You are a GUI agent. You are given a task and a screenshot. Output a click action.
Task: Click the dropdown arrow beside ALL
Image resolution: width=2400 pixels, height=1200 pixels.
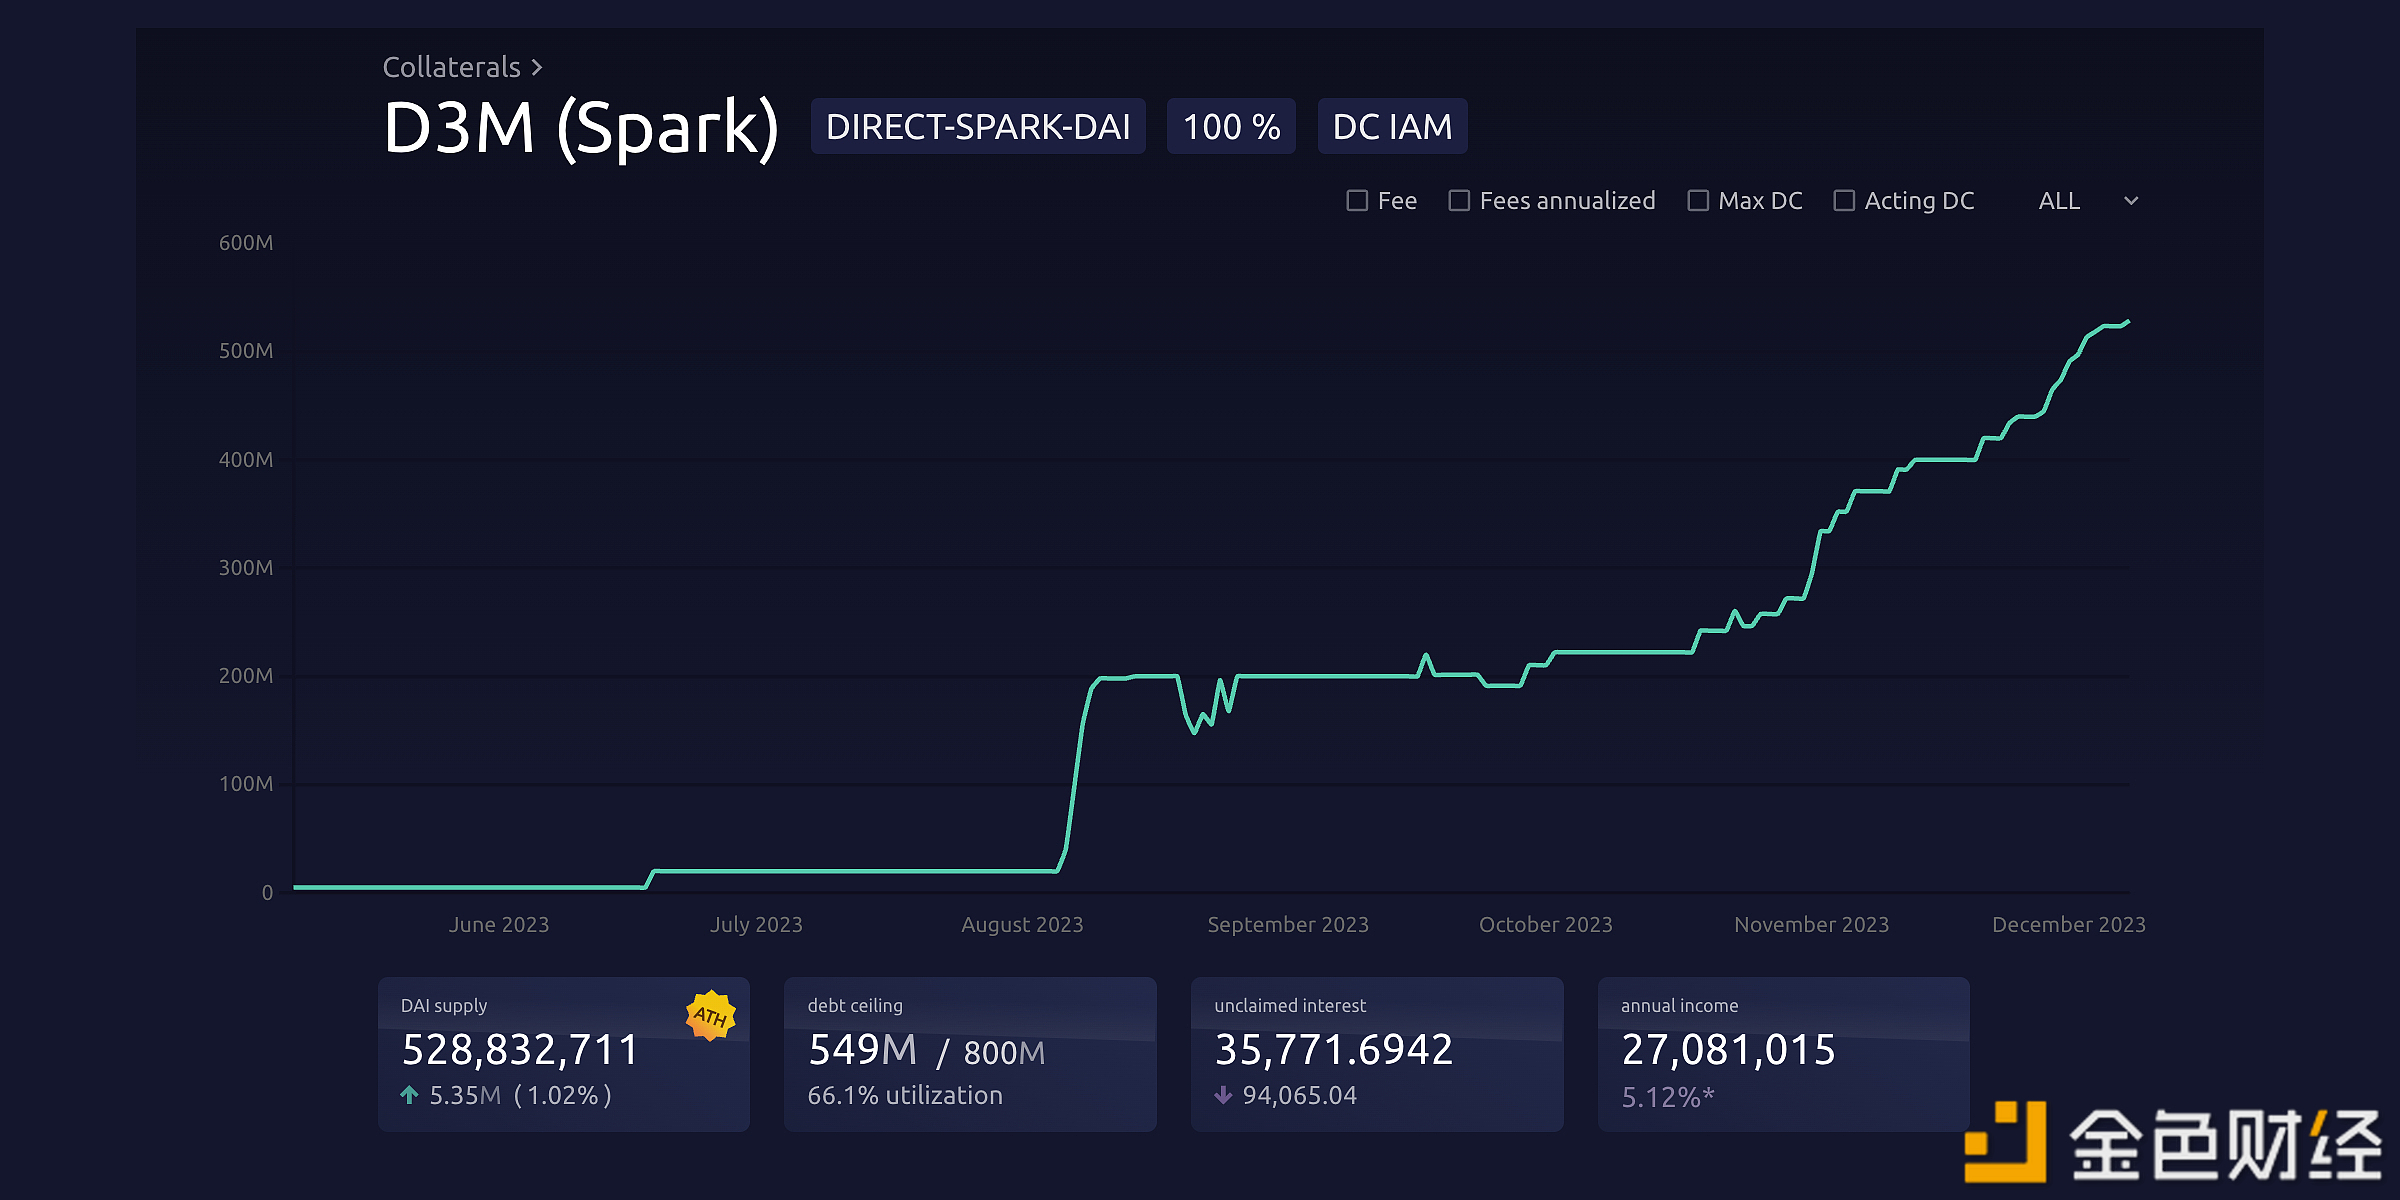click(x=2131, y=201)
